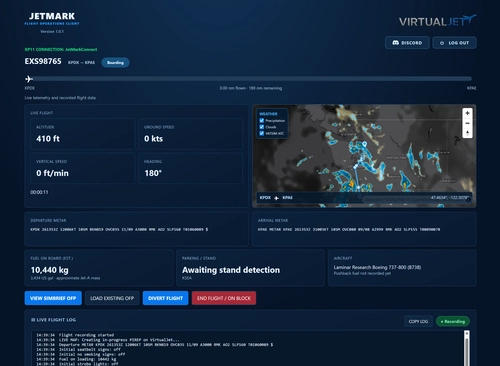
Task: Click the KPDX – KPAE route text in header
Action: click(x=82, y=63)
